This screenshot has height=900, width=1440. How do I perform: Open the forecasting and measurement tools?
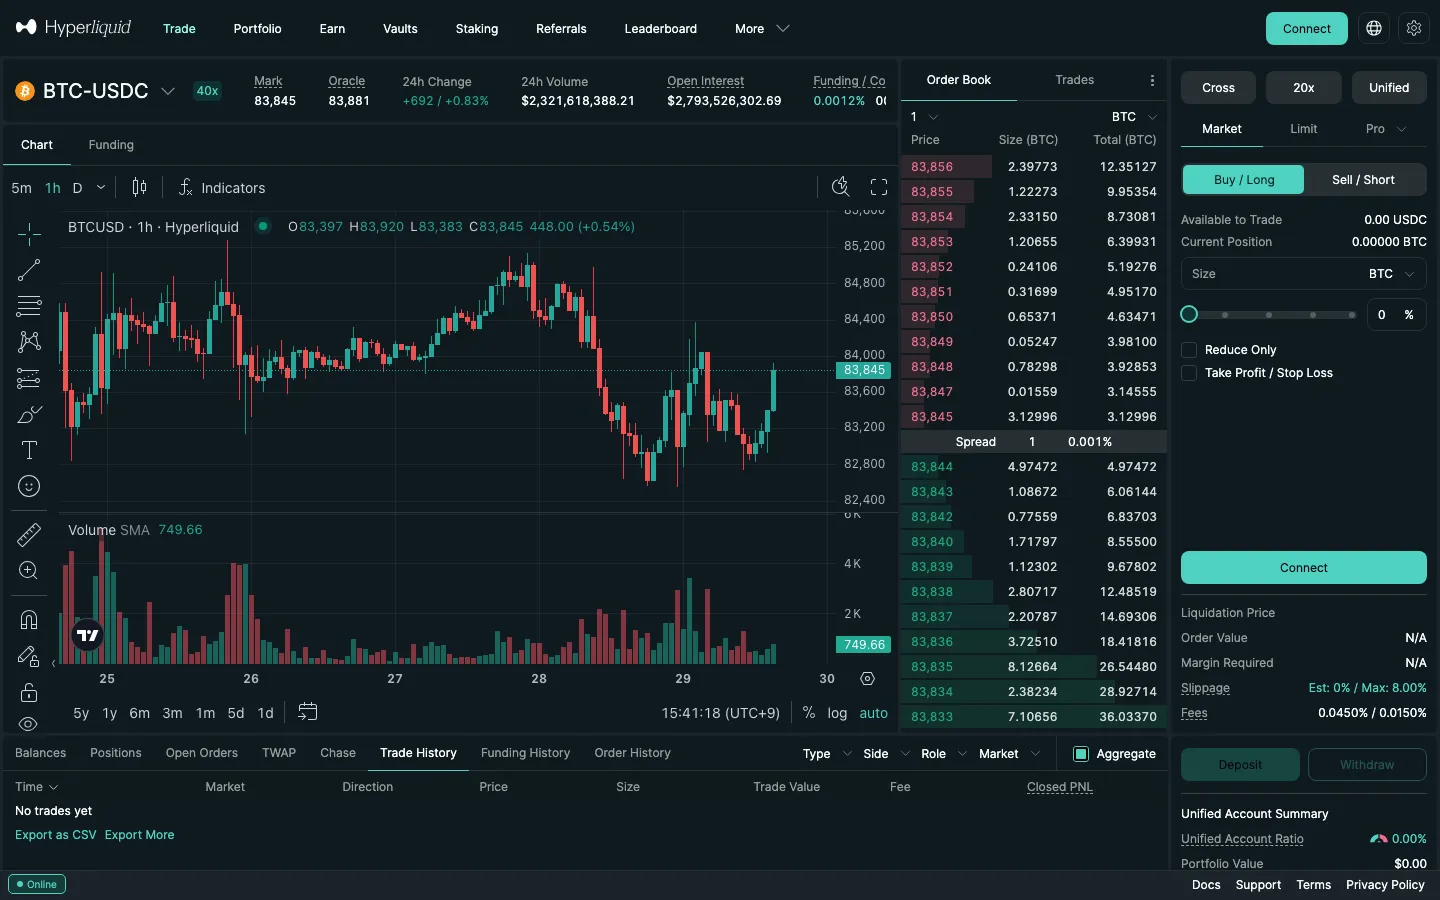point(29,378)
